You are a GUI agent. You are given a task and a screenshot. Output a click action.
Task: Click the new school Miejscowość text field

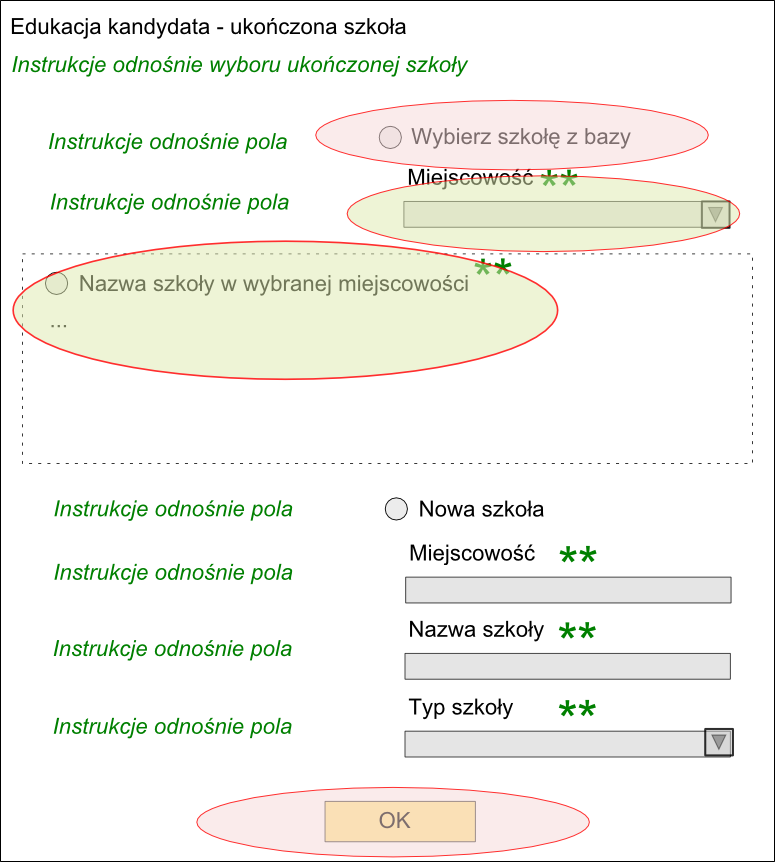tap(568, 590)
